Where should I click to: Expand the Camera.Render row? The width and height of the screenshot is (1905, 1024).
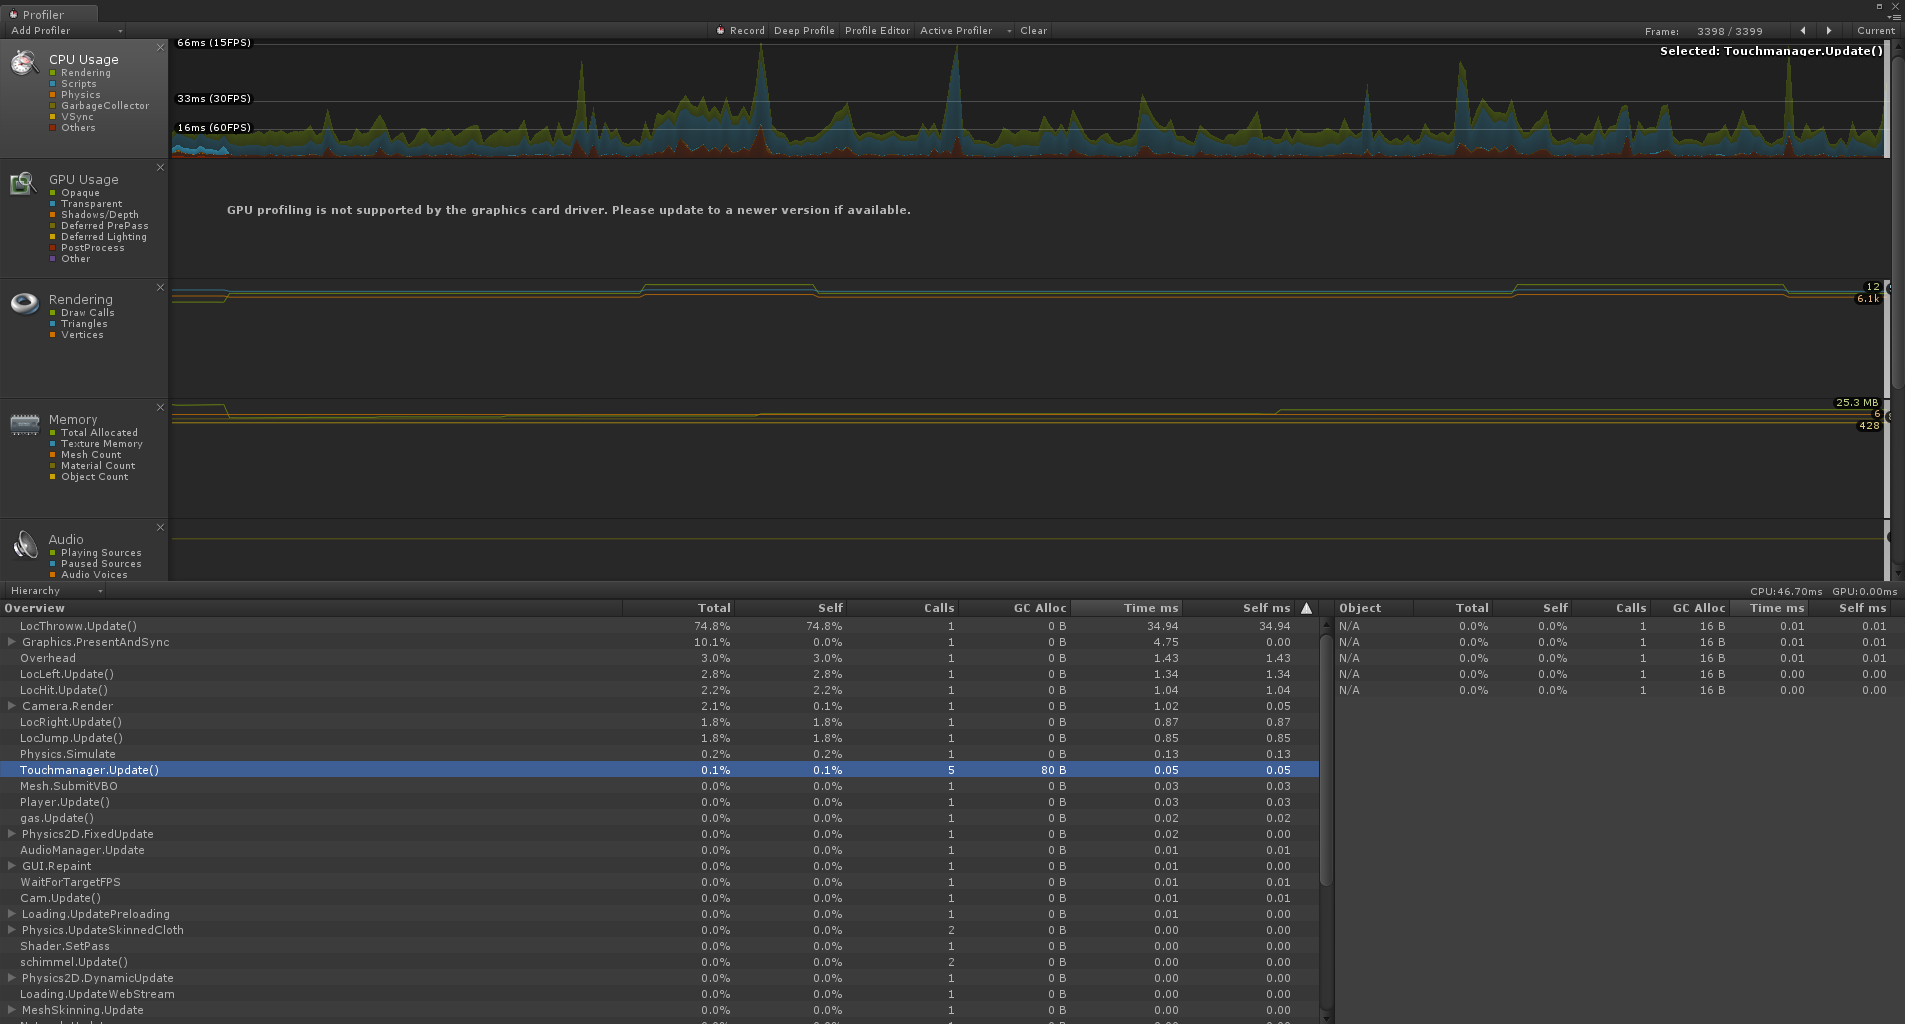pyautogui.click(x=11, y=706)
